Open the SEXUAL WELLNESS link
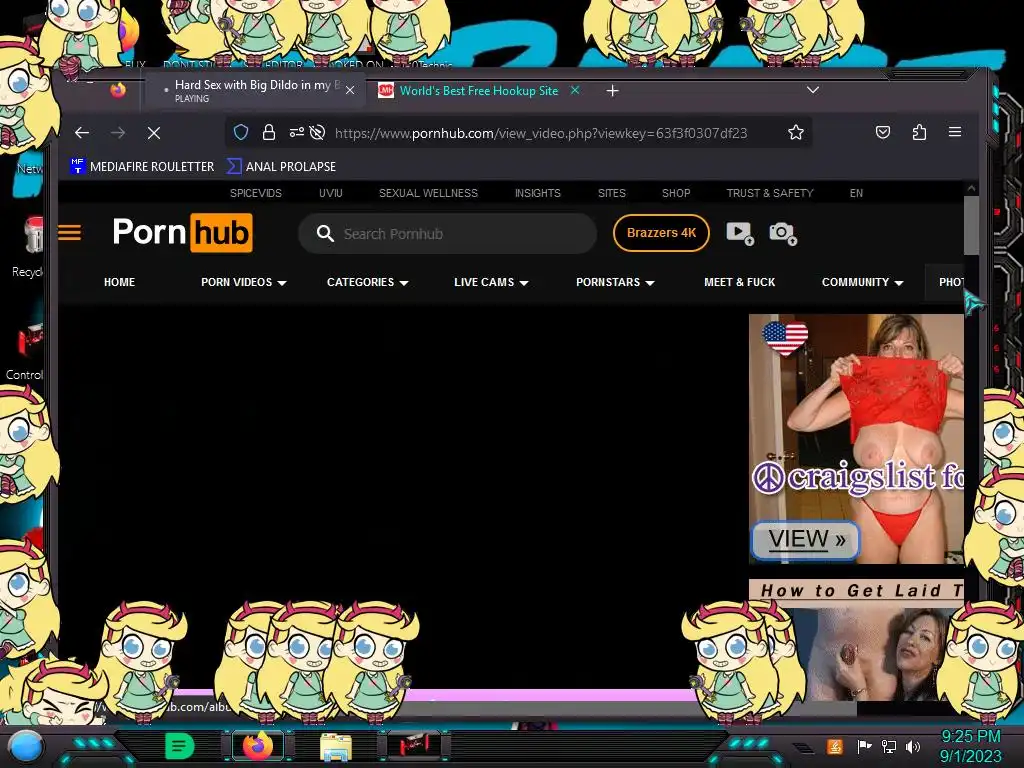 tap(428, 193)
